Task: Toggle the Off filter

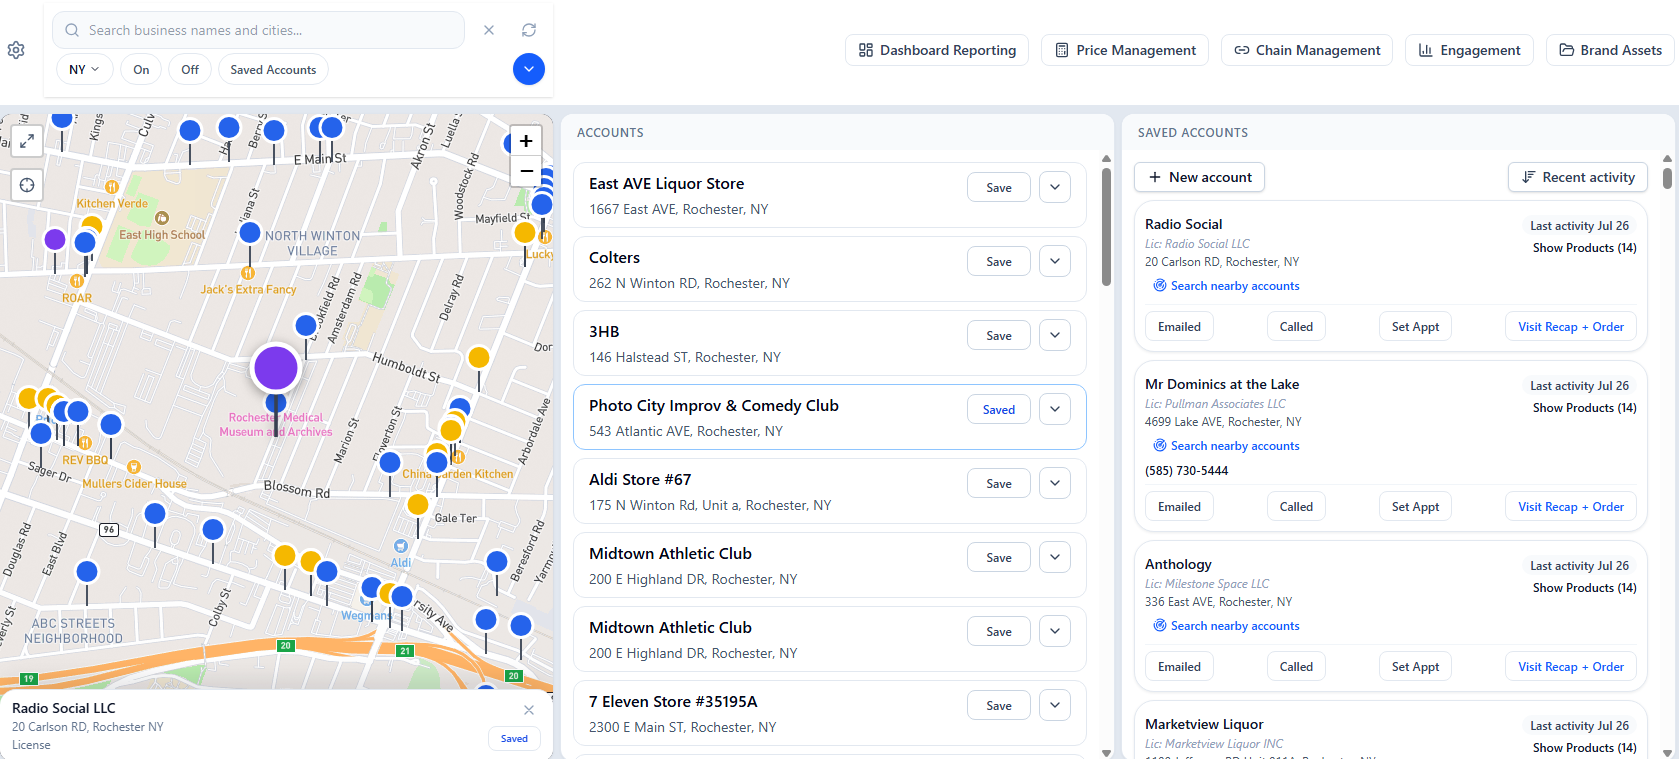Action: point(190,69)
